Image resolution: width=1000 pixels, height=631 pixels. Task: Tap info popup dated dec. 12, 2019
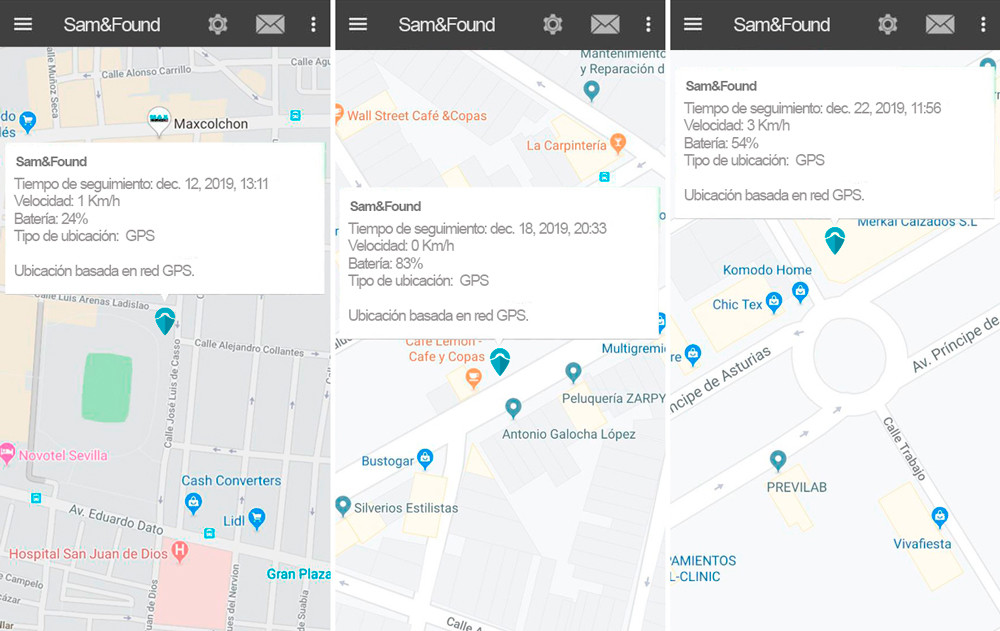point(165,218)
